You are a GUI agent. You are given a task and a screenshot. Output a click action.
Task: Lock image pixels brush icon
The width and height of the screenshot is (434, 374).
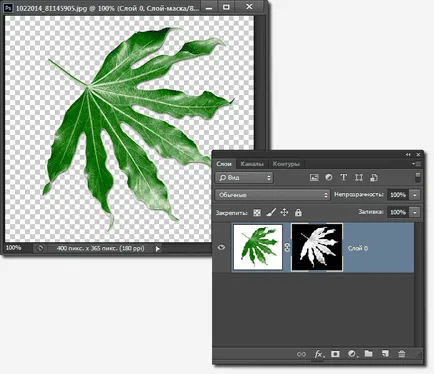[271, 212]
